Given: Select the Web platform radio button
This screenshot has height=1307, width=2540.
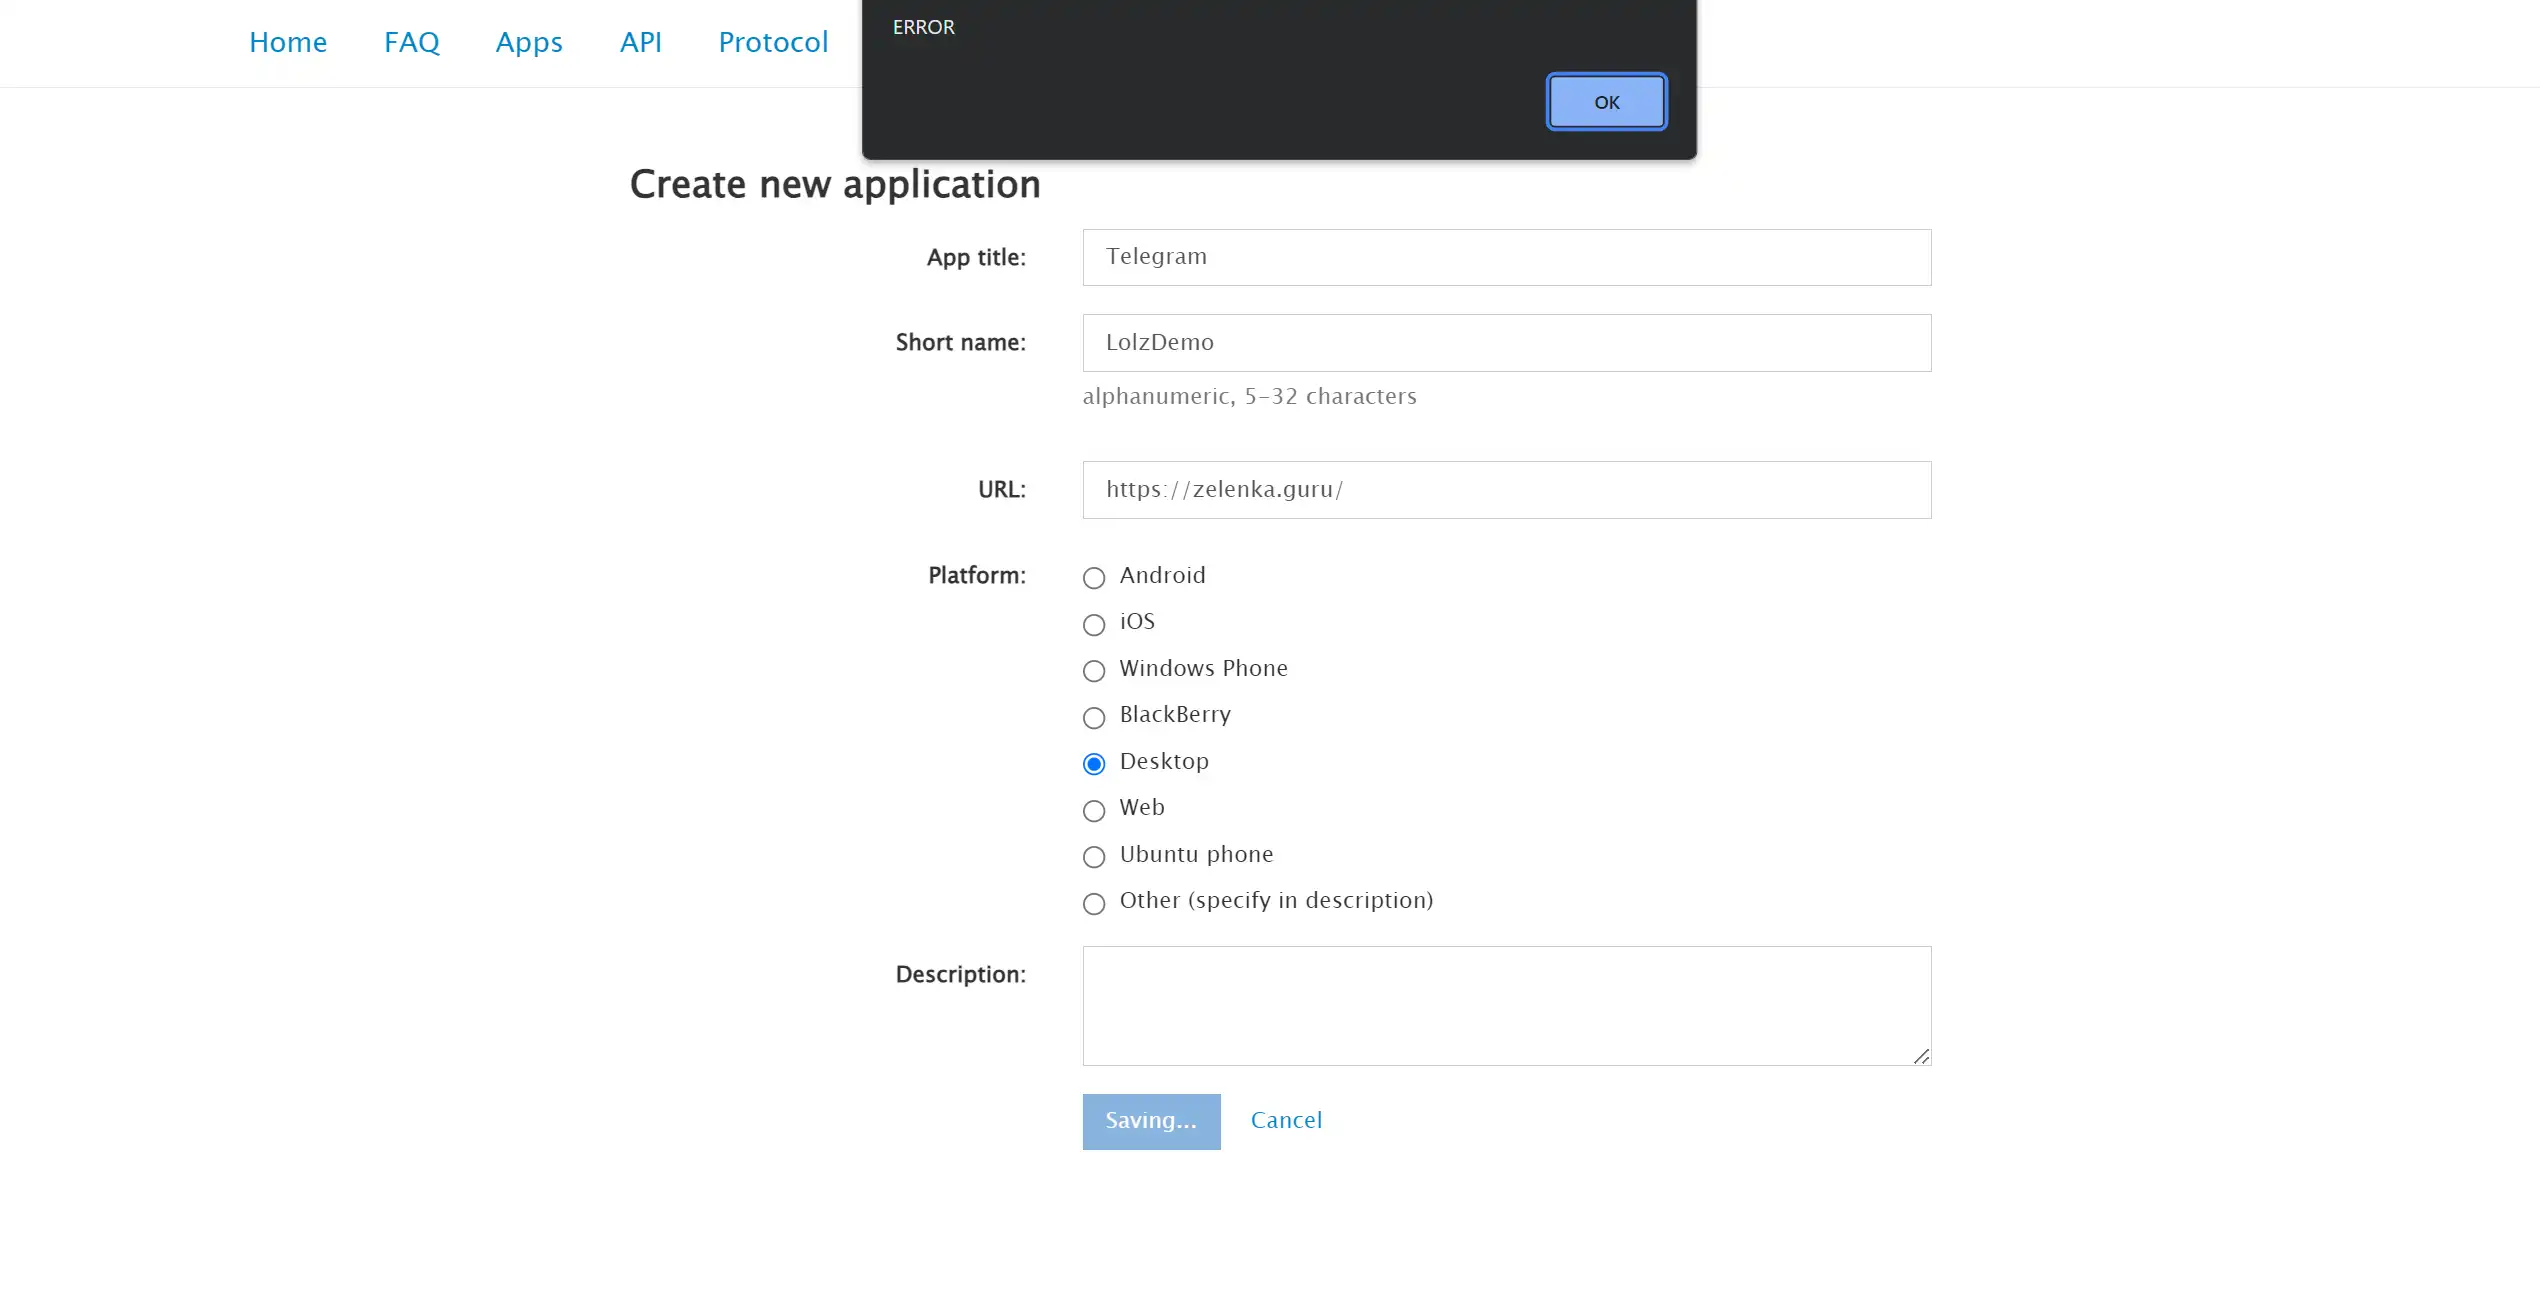Looking at the screenshot, I should (1094, 811).
